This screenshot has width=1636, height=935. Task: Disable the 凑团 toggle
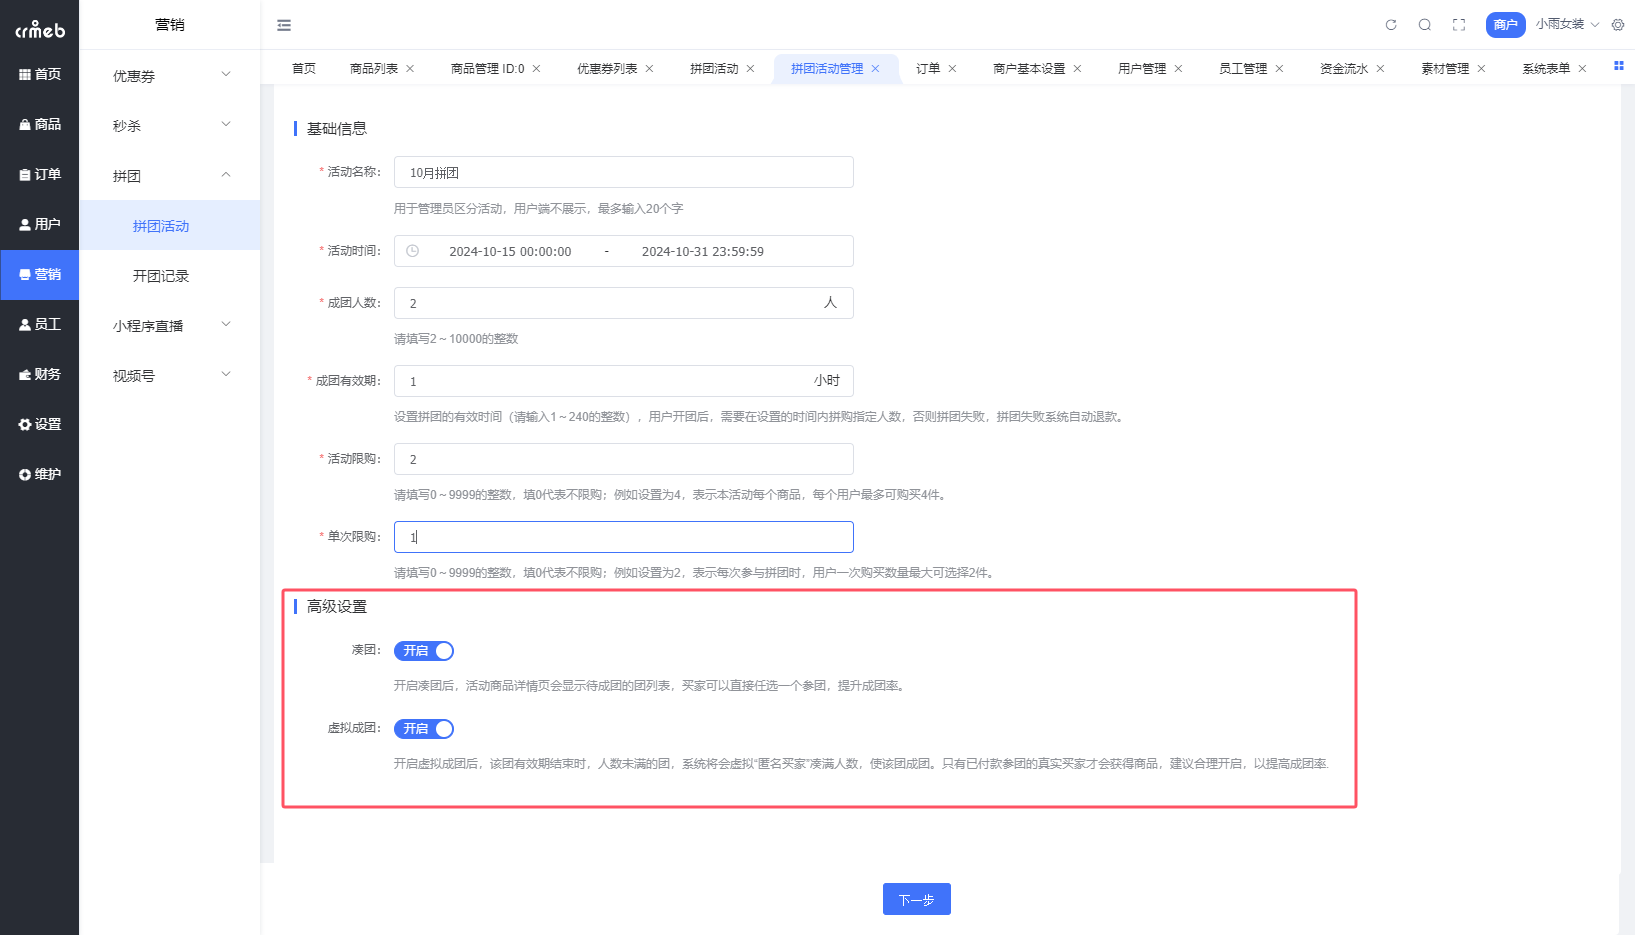point(423,650)
